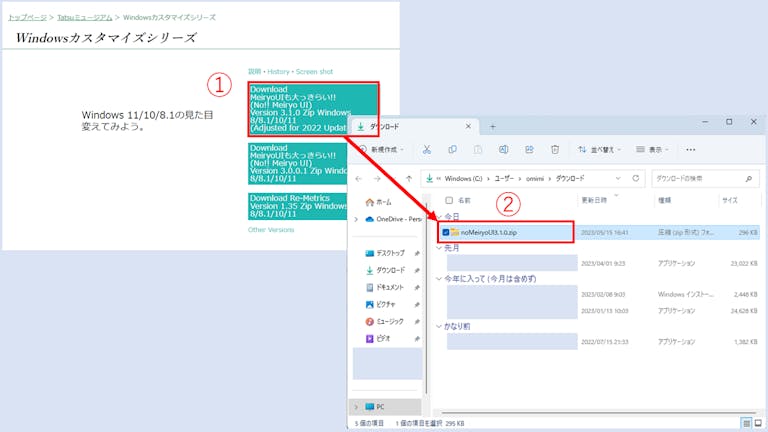Click the Share icon in Explorer toolbar
The height and width of the screenshot is (432, 768).
(x=529, y=150)
